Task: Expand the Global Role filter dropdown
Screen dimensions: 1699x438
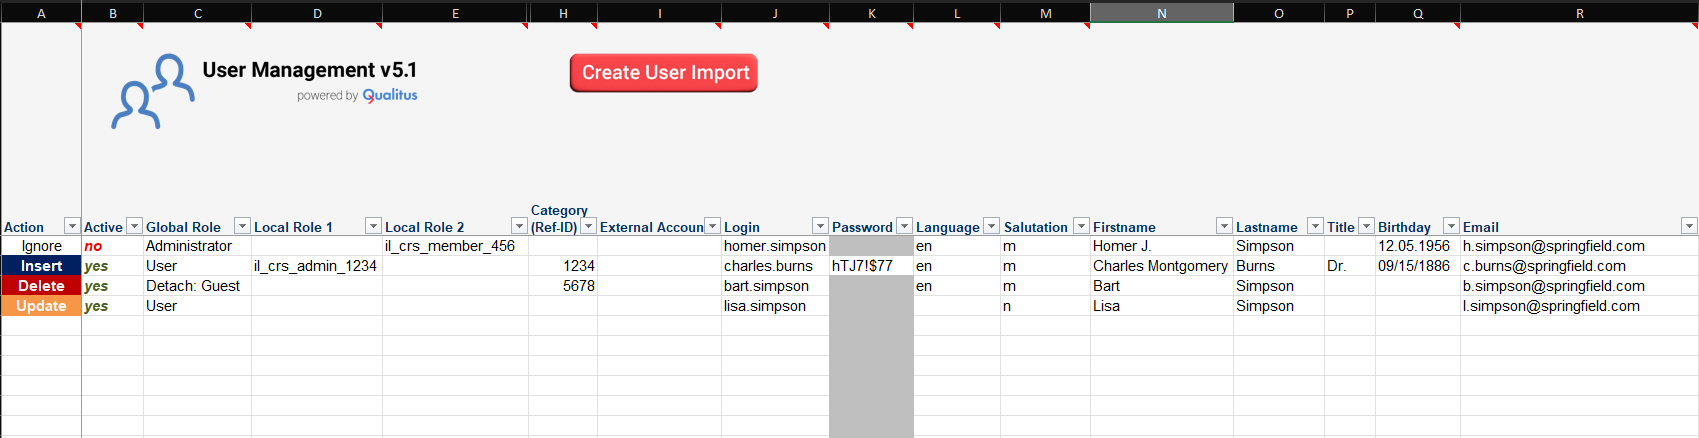Action: pos(242,227)
